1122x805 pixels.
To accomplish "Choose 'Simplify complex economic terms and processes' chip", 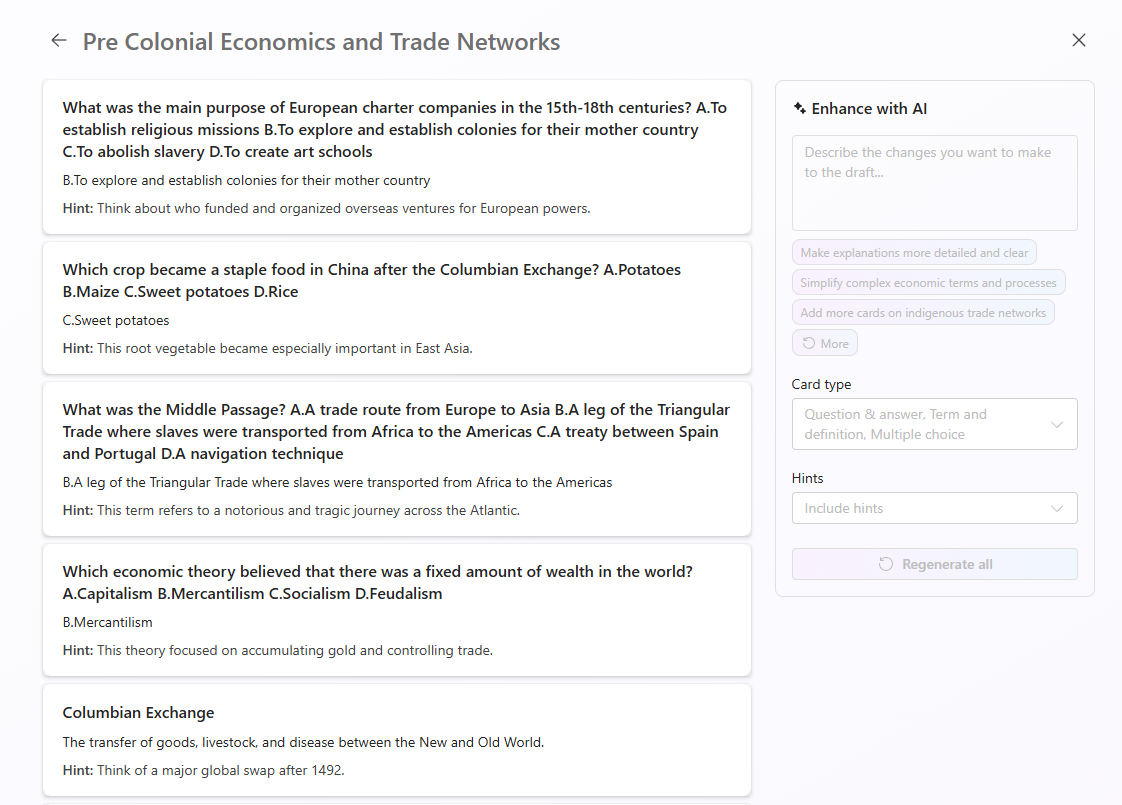I will pos(928,283).
